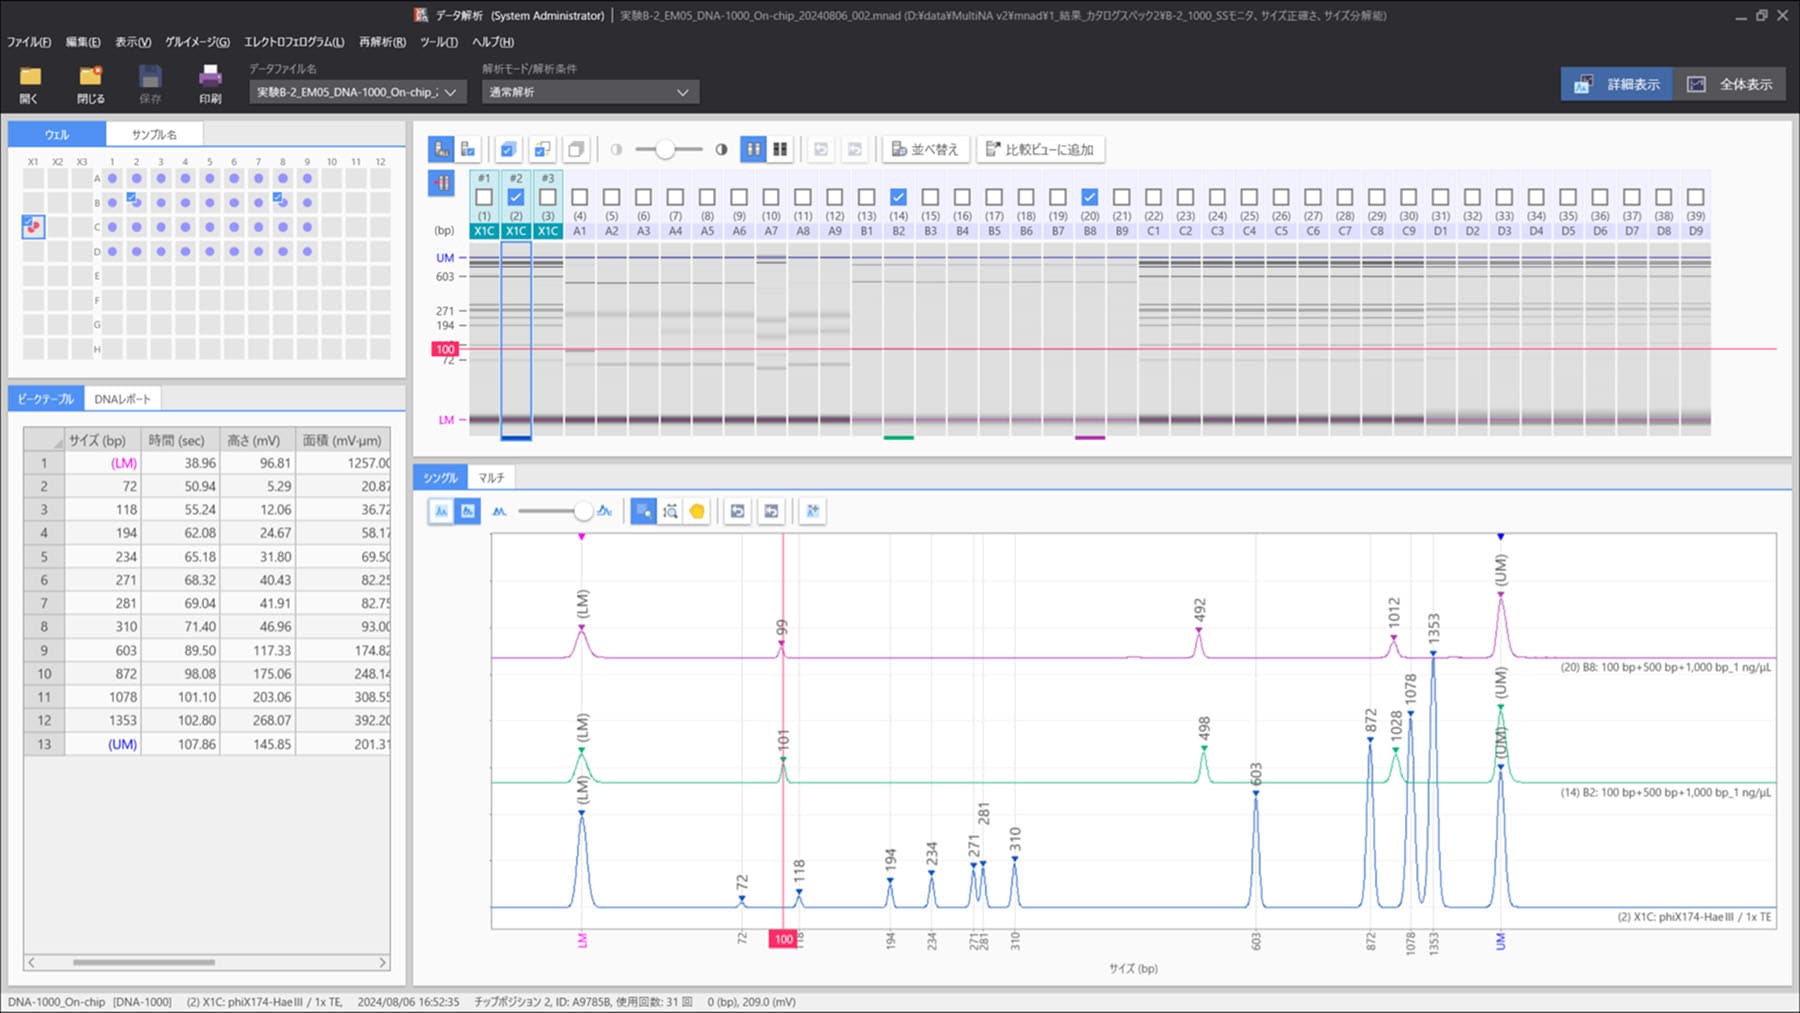
Task: Click the add peak icon at electropherogram toolbar end
Action: 812,511
